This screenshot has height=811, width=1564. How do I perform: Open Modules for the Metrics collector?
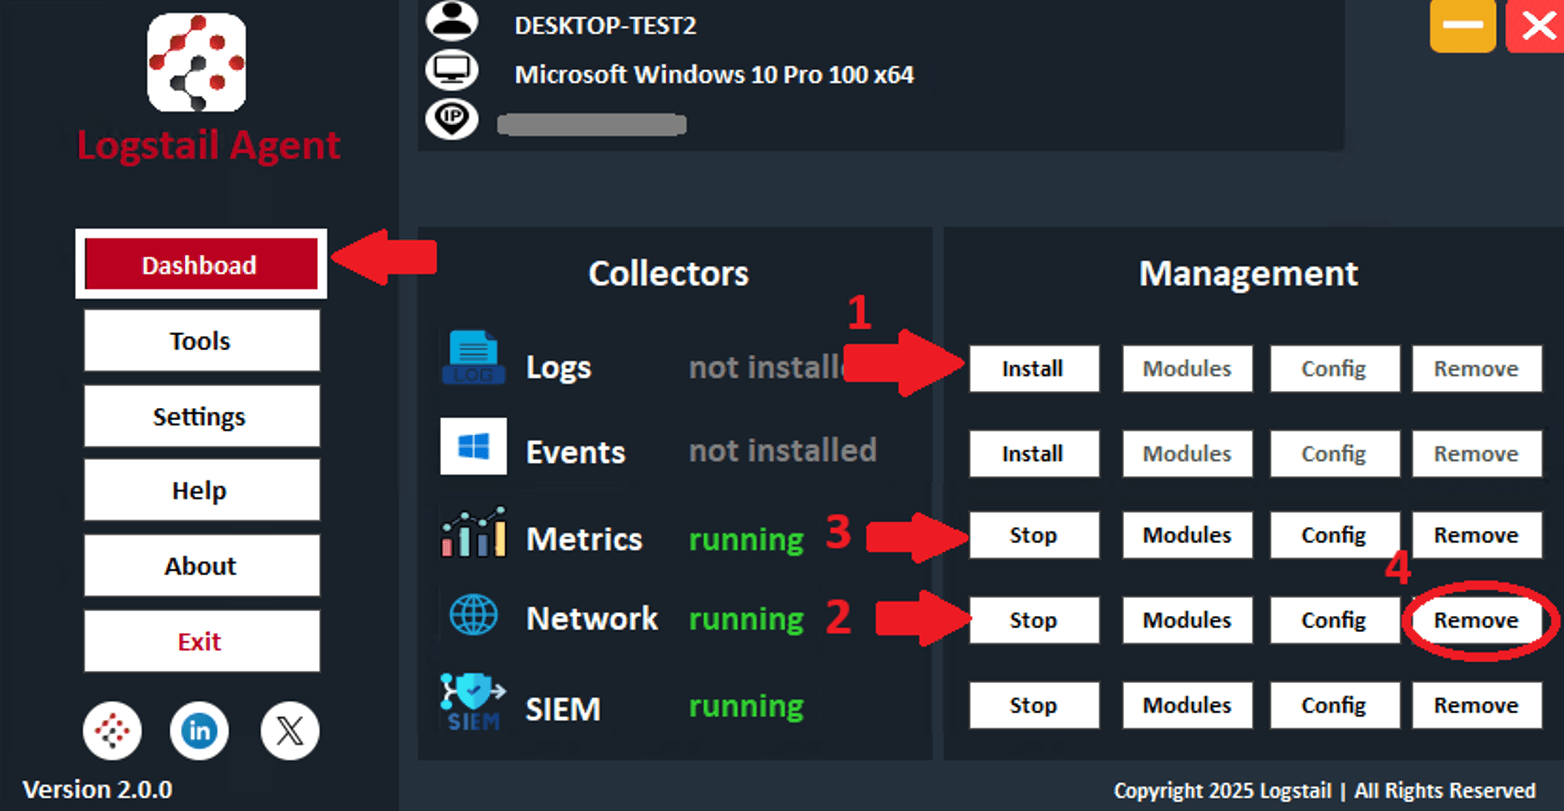pyautogui.click(x=1187, y=535)
